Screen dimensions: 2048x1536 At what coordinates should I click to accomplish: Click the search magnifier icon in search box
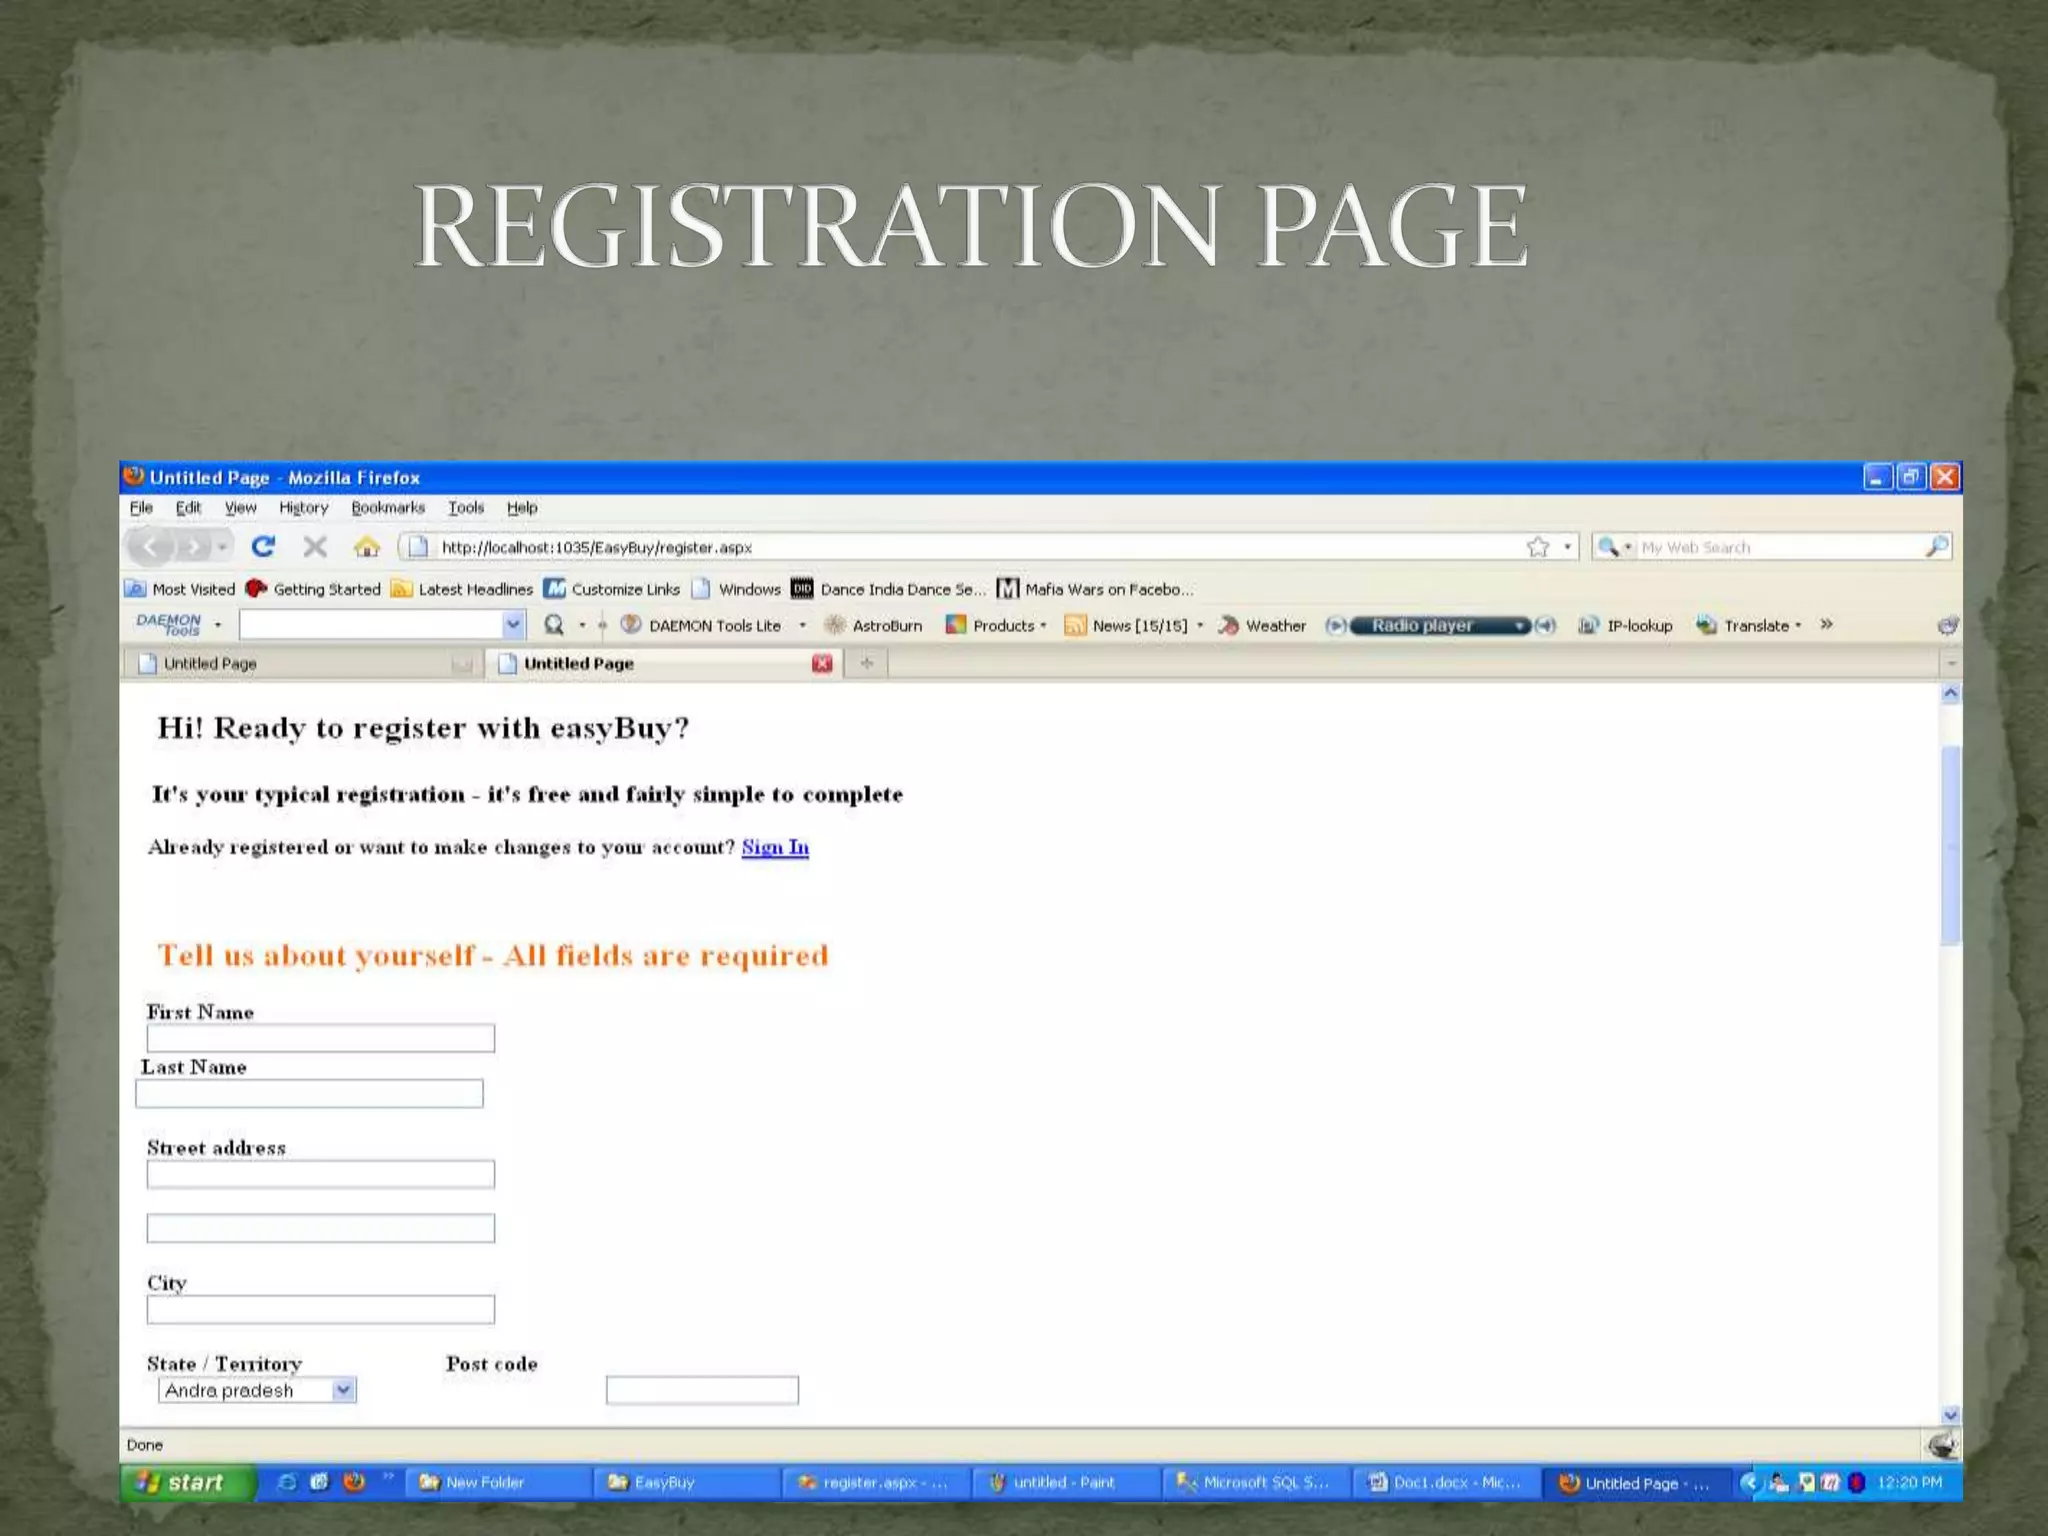[x=1936, y=546]
